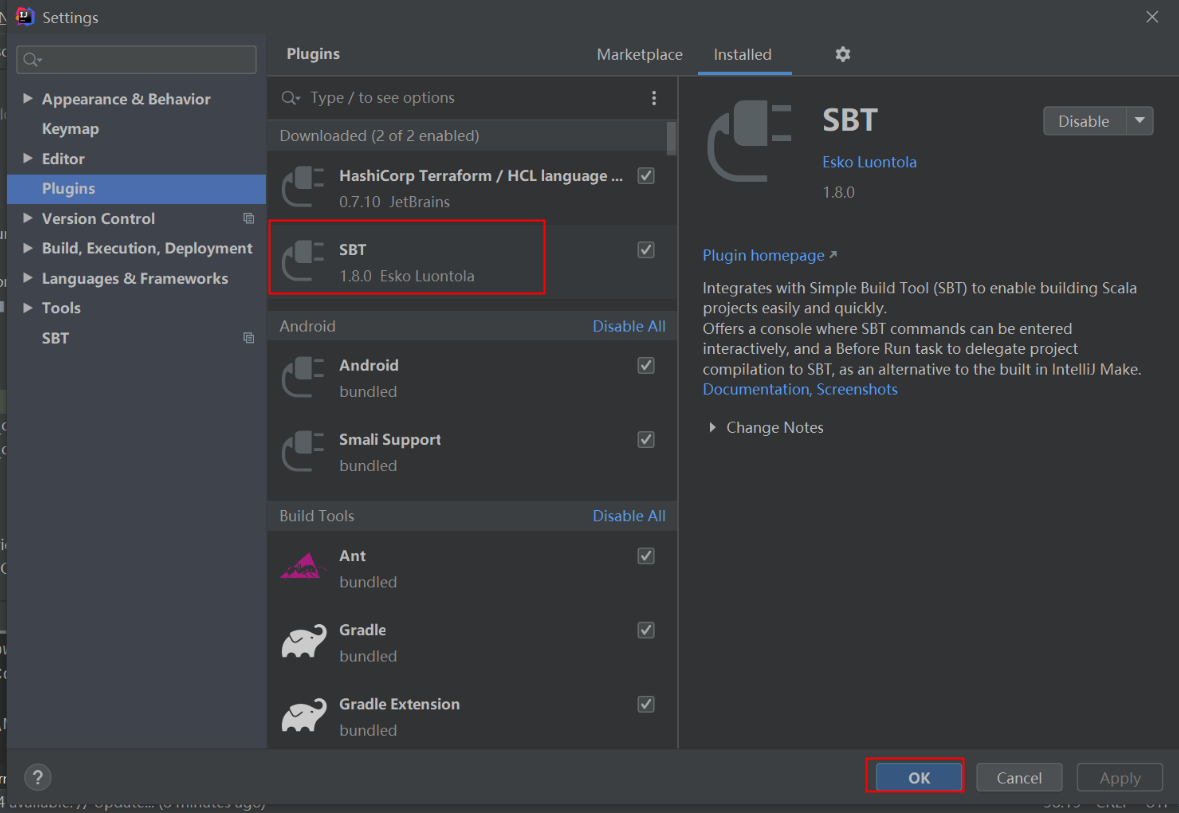Uncheck the Ant plugin checkbox
Image resolution: width=1179 pixels, height=813 pixels.
(646, 556)
